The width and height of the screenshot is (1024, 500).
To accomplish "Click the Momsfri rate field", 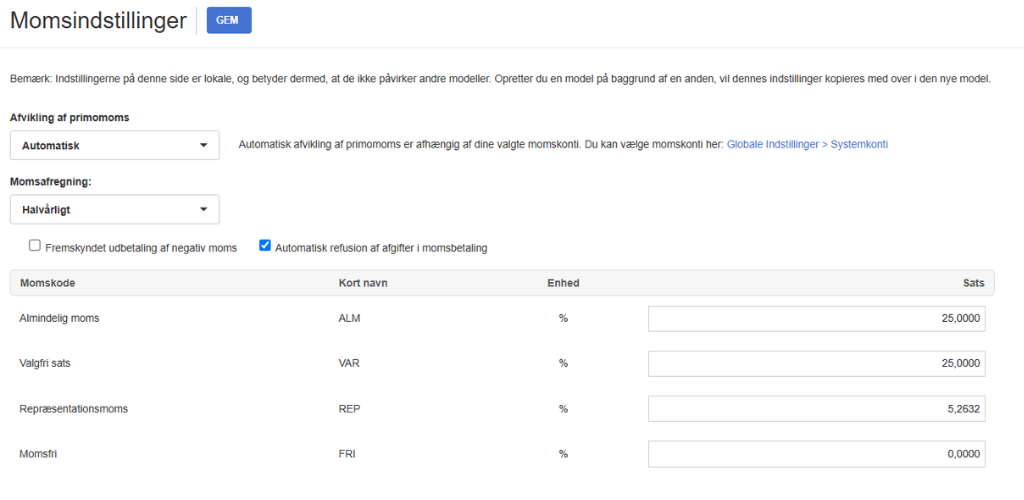I will point(816,454).
